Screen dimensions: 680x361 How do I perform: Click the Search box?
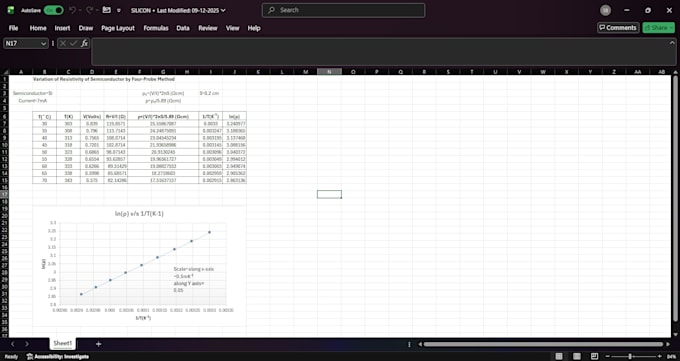pos(343,10)
